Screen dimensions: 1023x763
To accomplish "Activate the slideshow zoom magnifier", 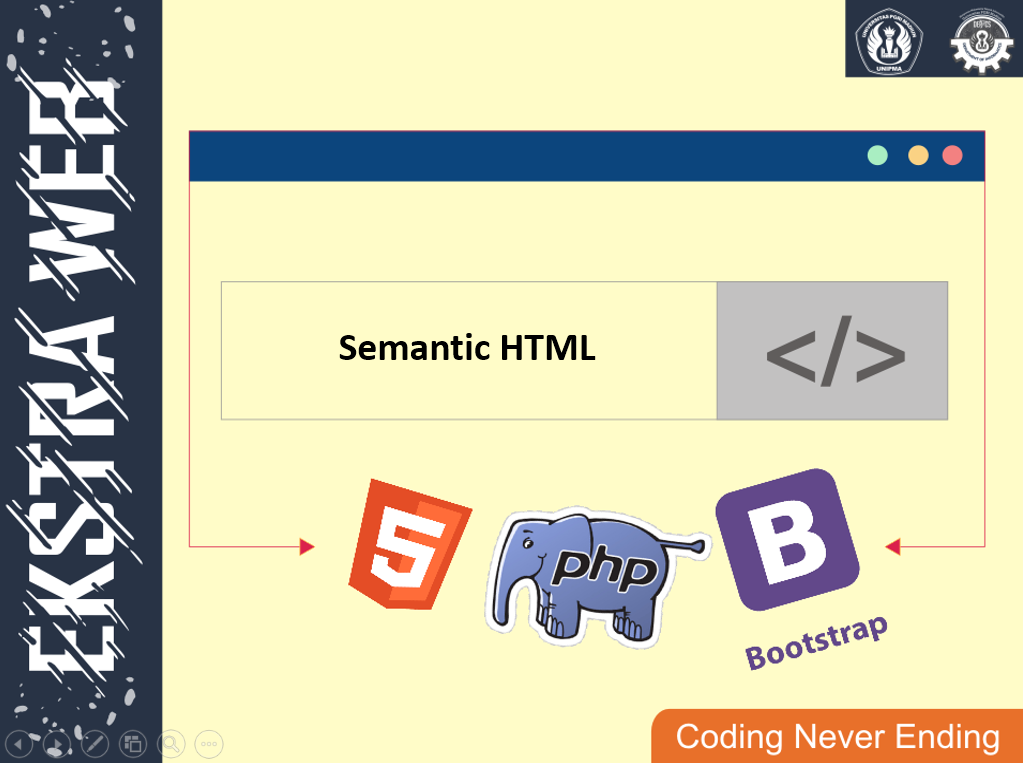I will [x=171, y=743].
